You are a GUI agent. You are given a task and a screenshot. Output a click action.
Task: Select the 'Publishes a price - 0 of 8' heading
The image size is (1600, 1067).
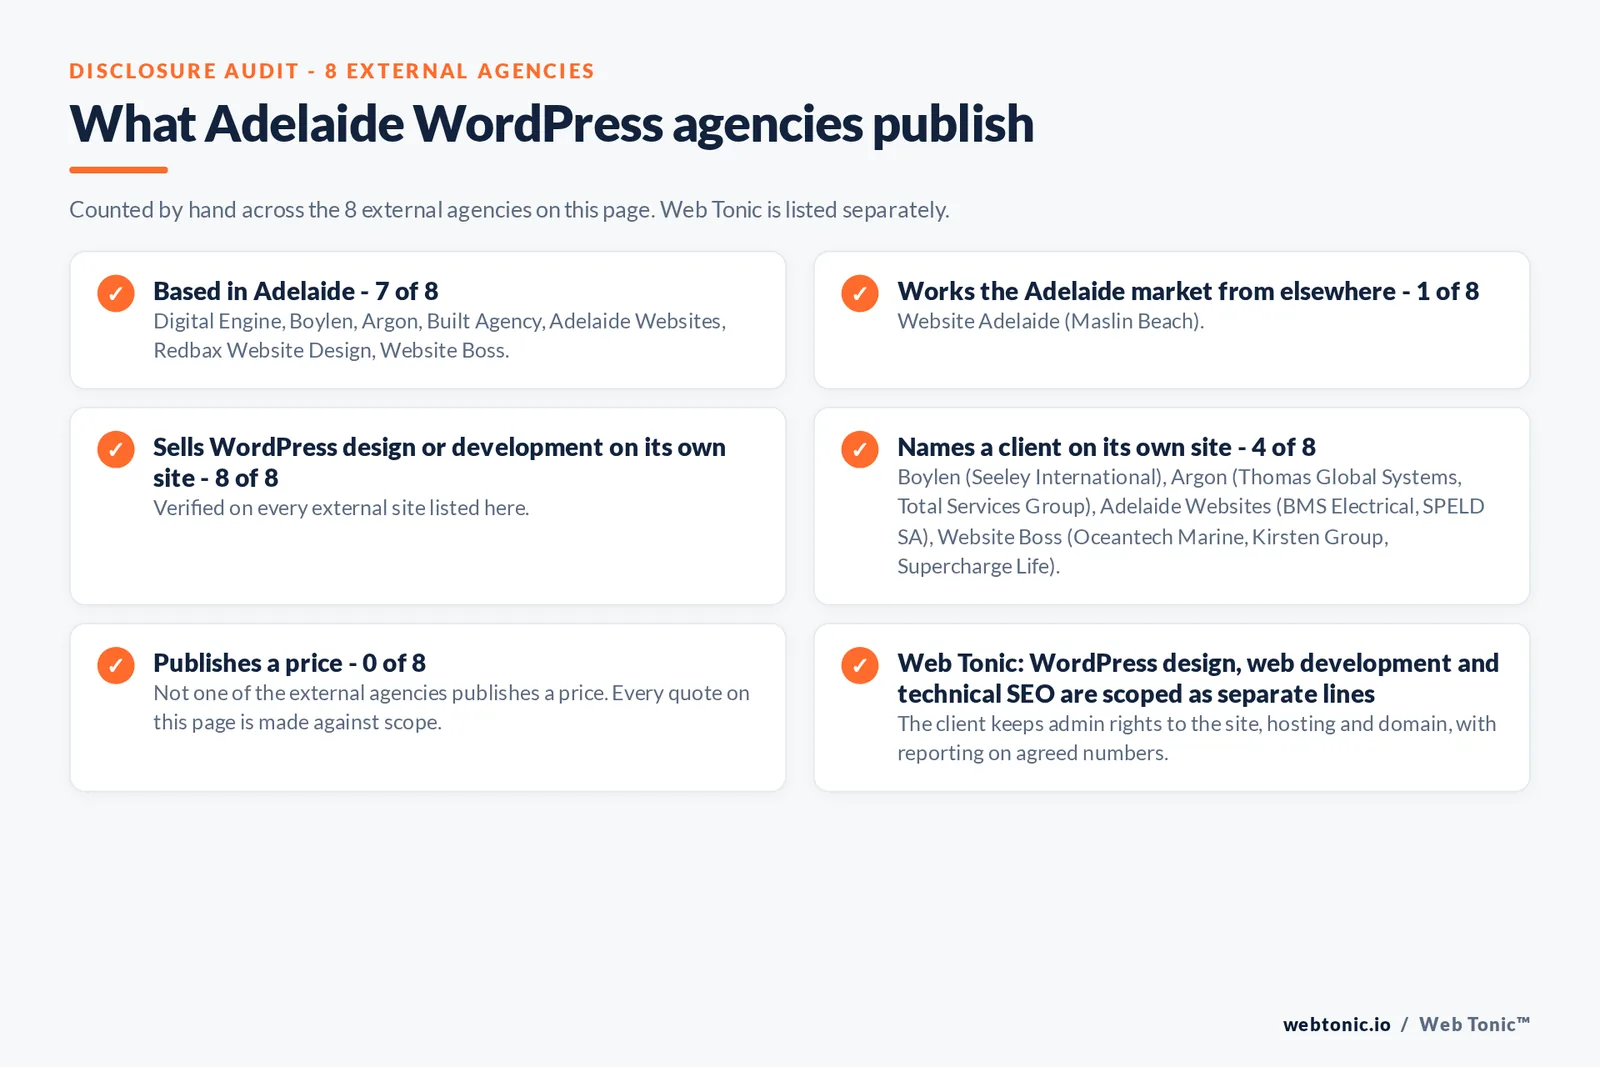(x=290, y=663)
